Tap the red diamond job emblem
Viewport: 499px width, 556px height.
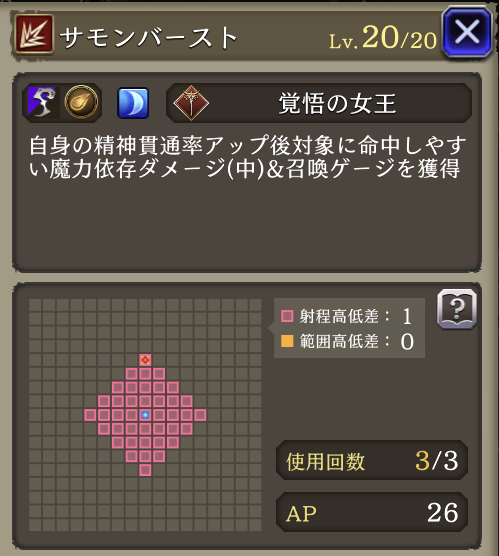click(x=191, y=103)
